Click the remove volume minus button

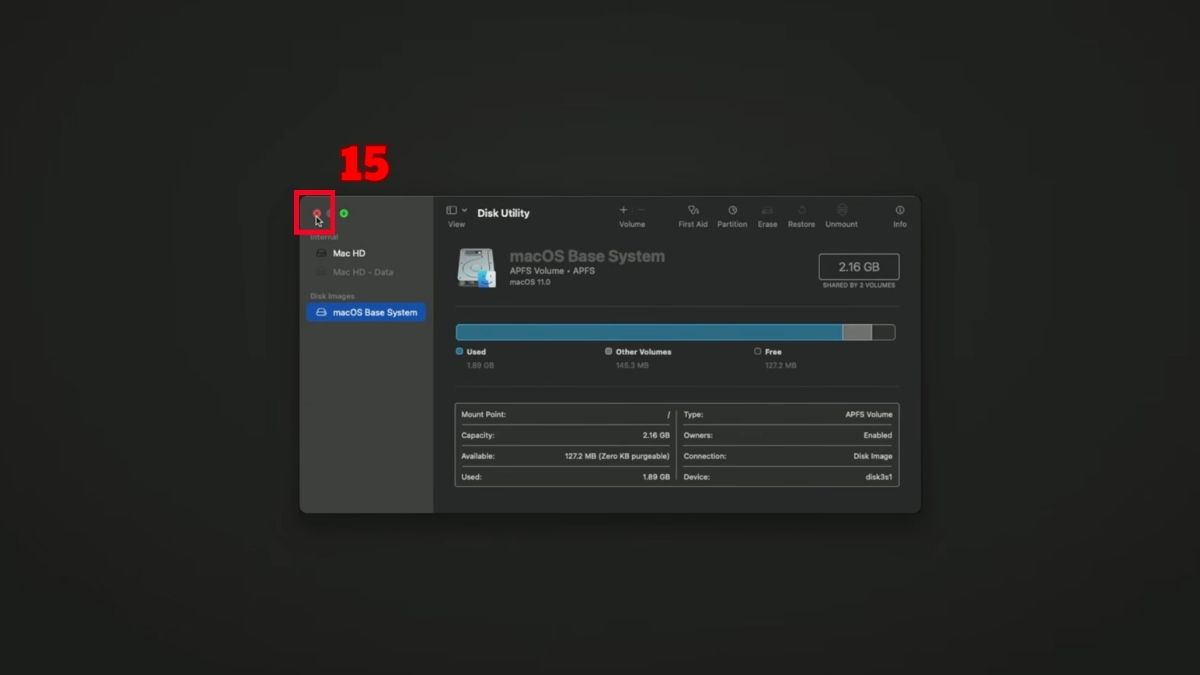(641, 210)
